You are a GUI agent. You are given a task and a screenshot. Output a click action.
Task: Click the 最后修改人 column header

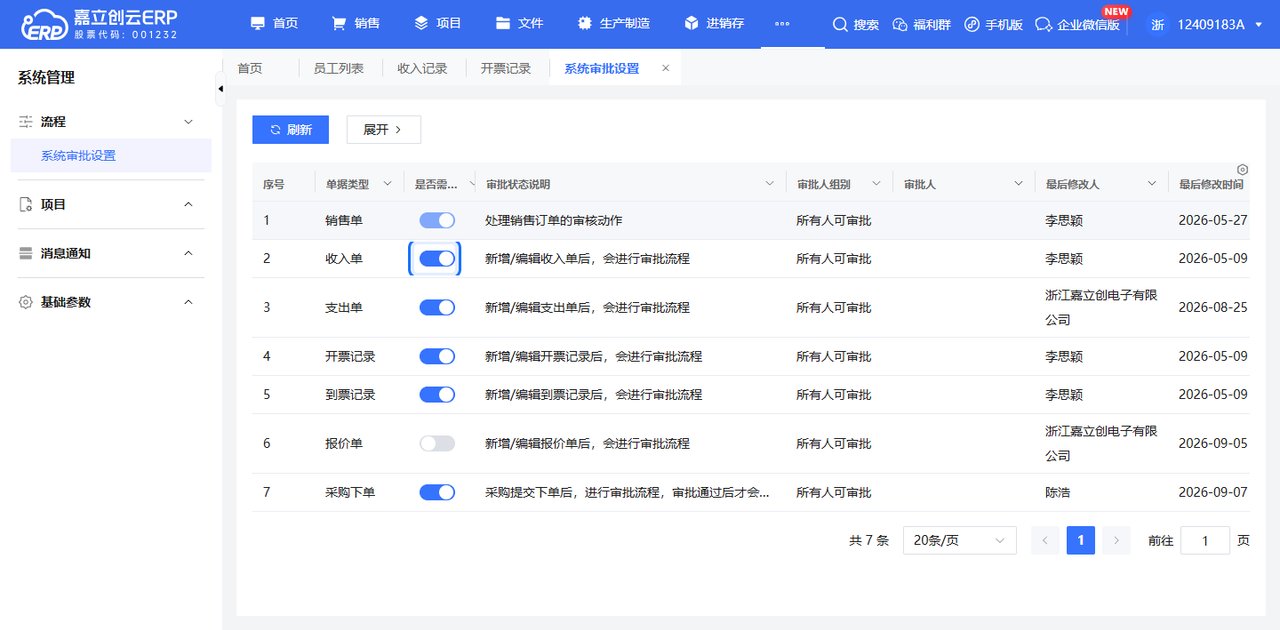tap(1073, 184)
